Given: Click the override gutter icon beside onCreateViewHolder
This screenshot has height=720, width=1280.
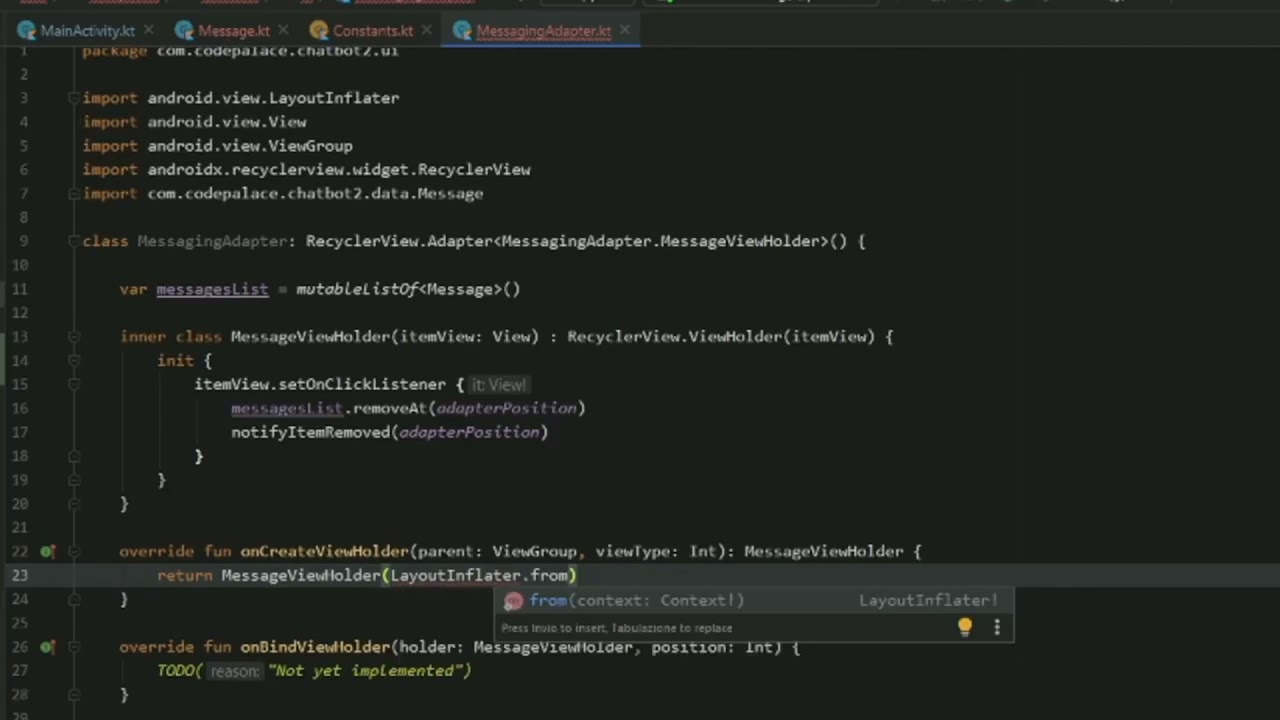Looking at the screenshot, I should pos(47,551).
